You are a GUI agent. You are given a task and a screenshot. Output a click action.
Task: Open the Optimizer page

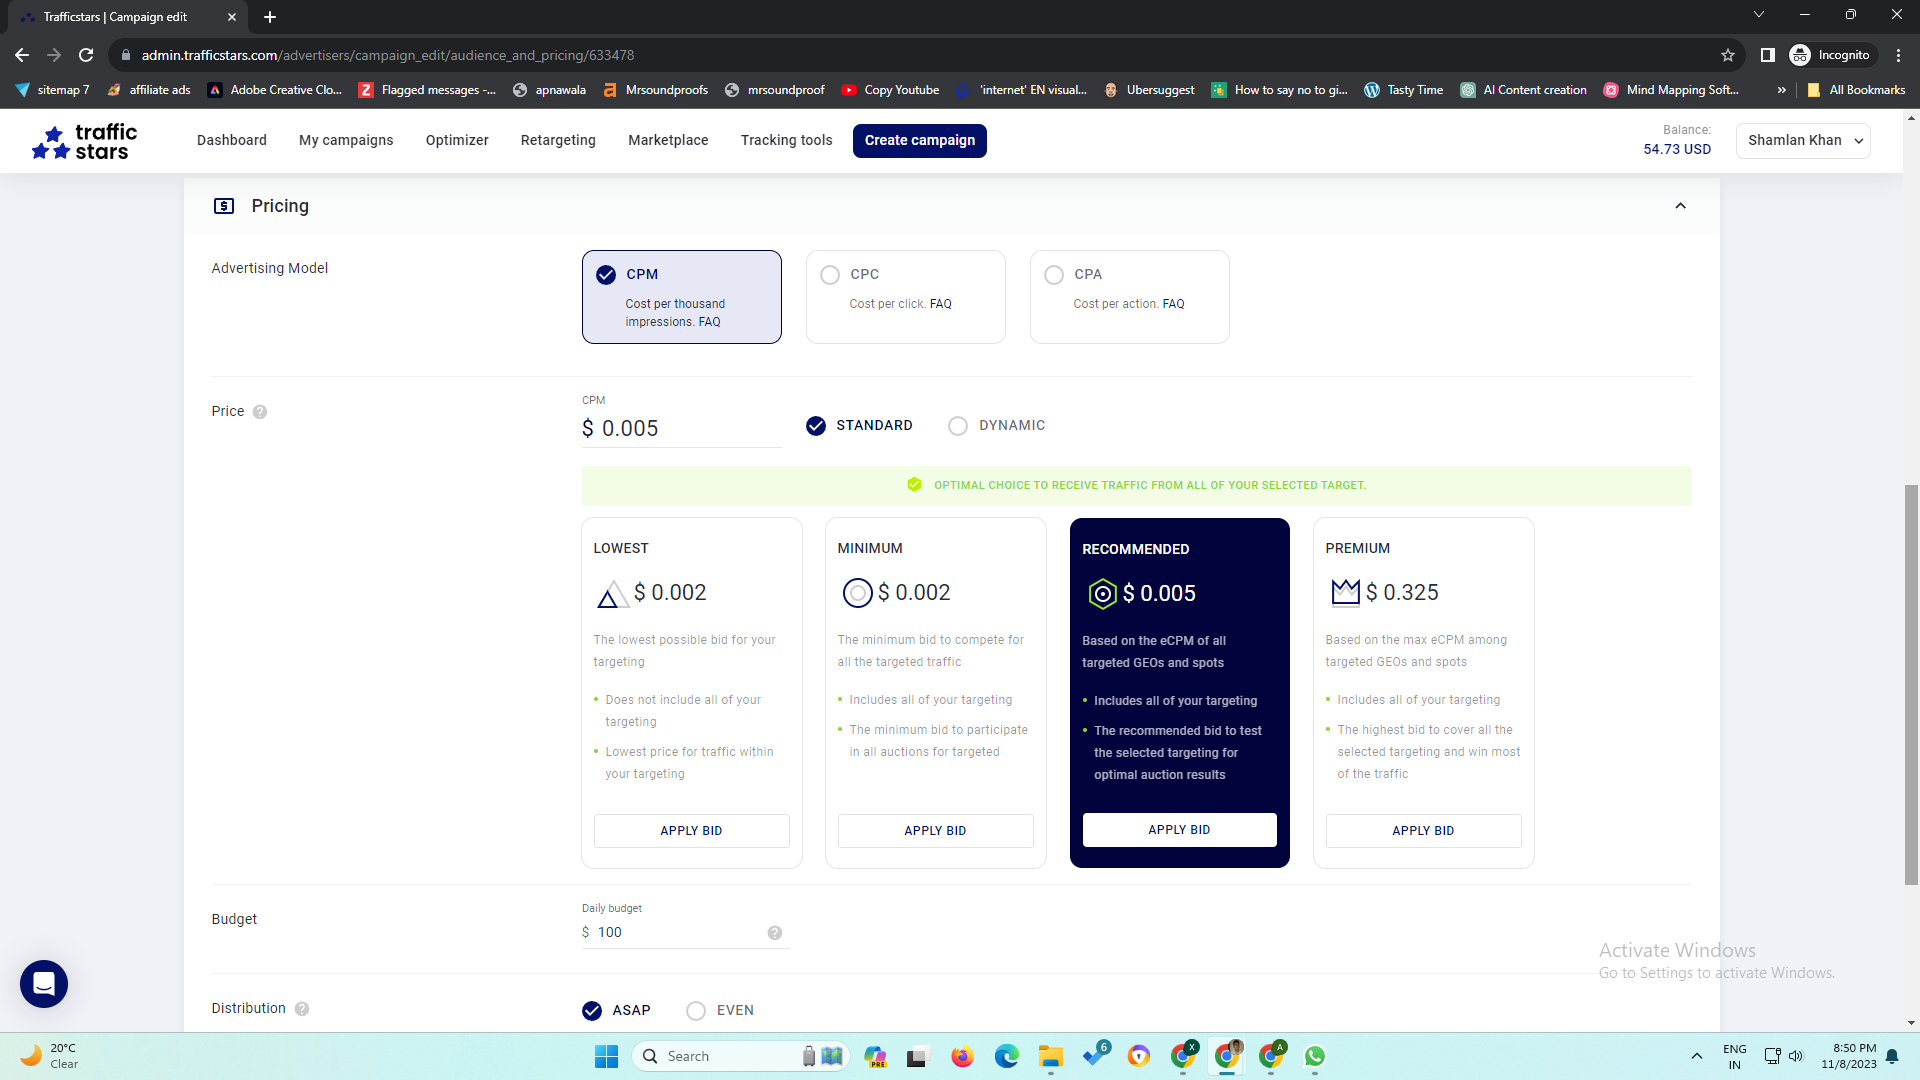tap(457, 141)
